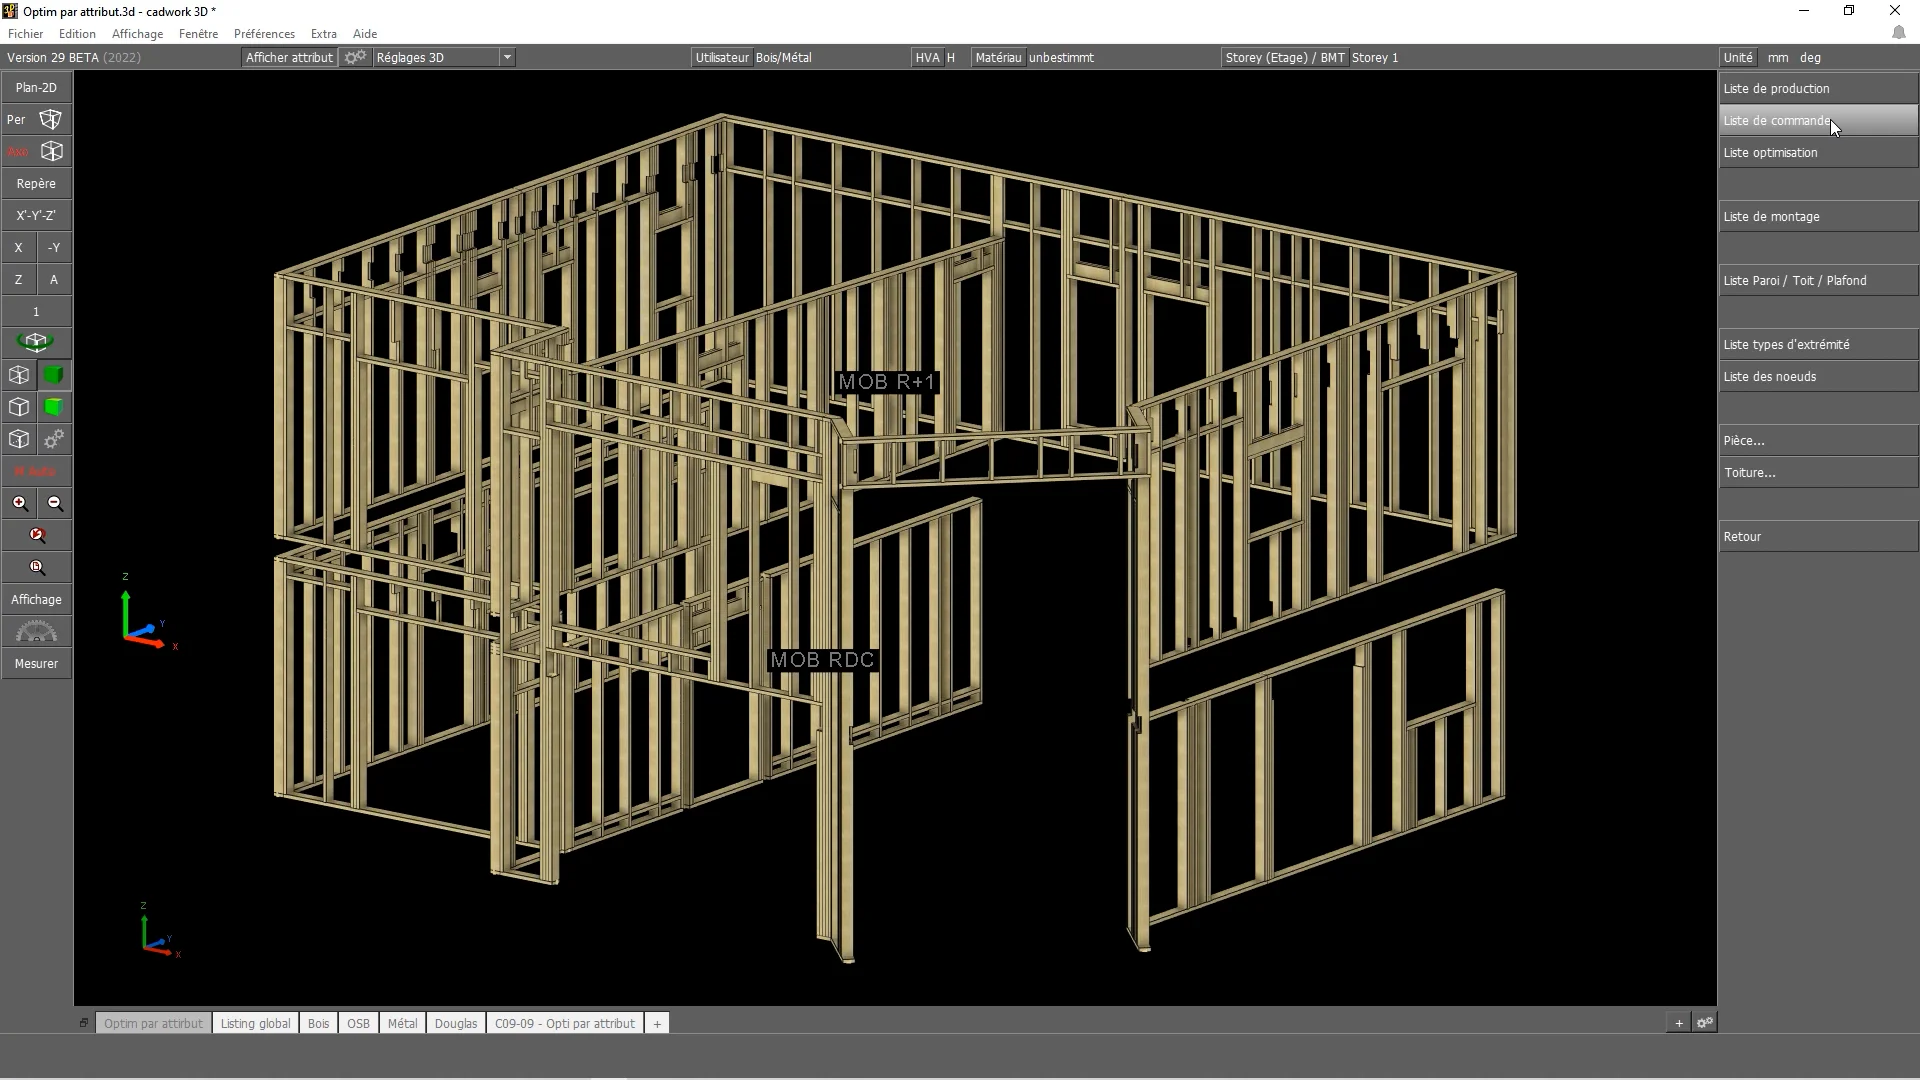The height and width of the screenshot is (1080, 1920).
Task: Activate axonometric view cube icon
Action: click(51, 152)
